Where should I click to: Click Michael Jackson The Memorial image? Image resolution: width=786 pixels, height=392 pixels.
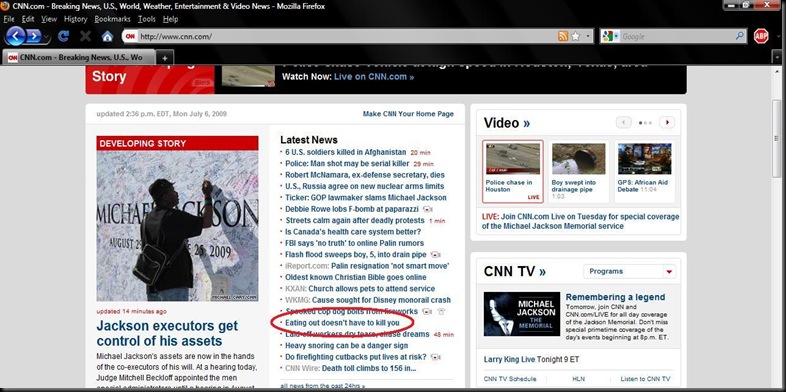point(522,314)
